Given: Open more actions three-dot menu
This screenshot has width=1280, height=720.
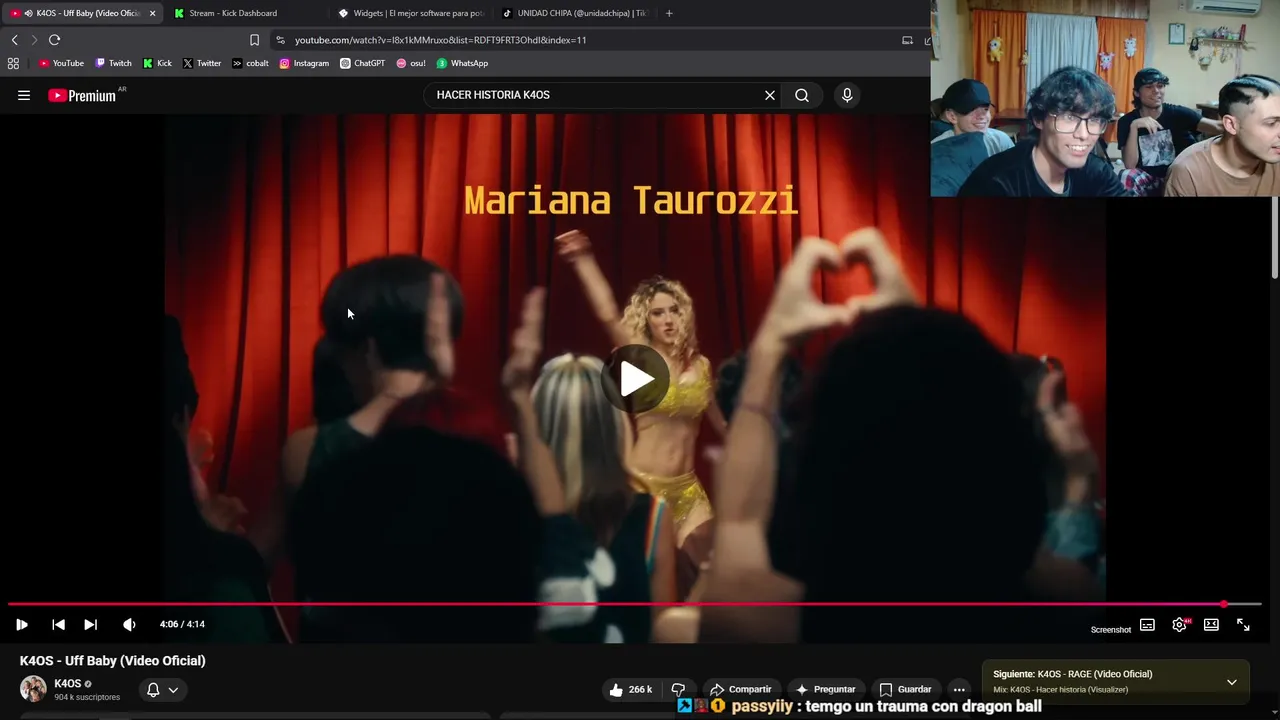Looking at the screenshot, I should click(x=959, y=689).
